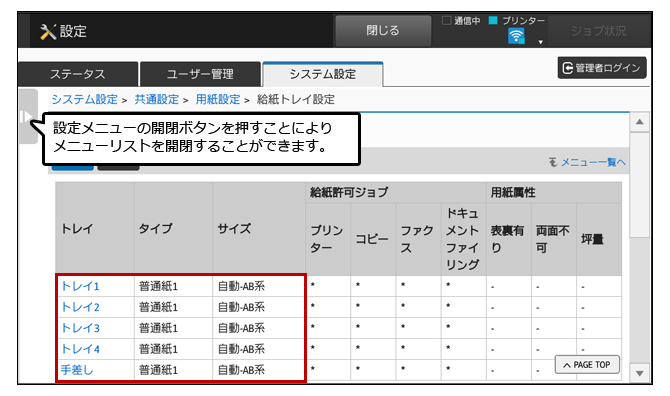Click the PAGE TOP button

(587, 365)
